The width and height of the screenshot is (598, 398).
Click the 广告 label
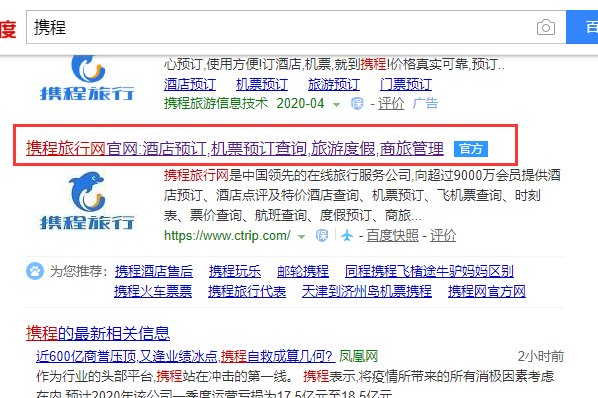point(425,103)
